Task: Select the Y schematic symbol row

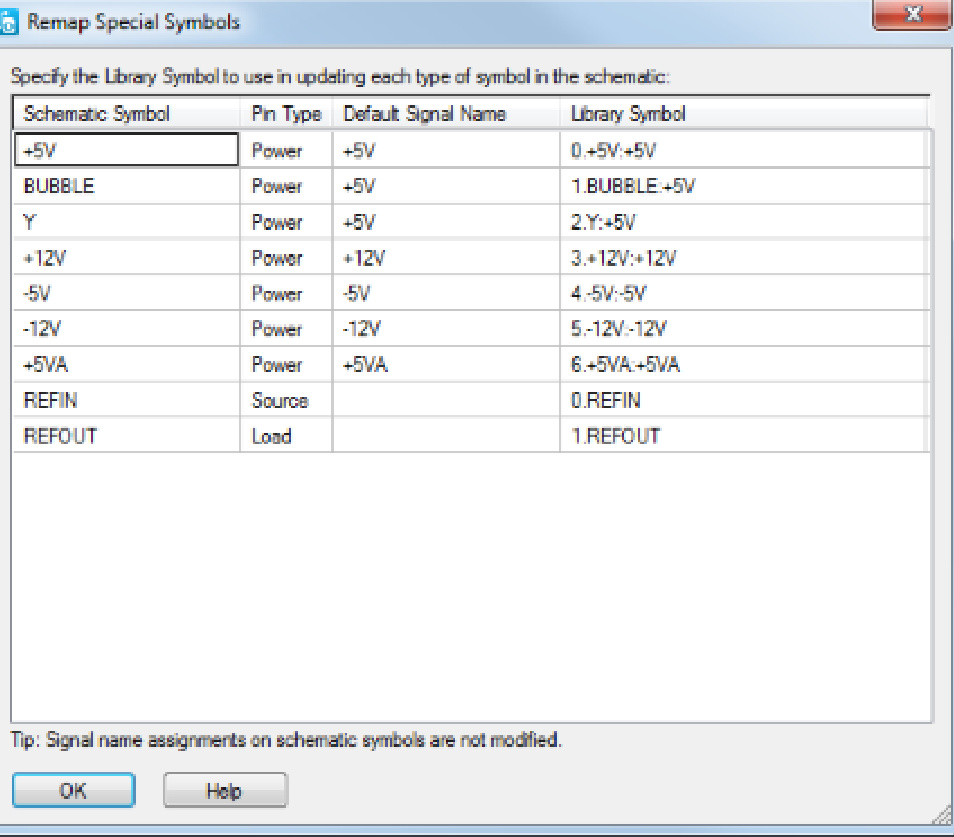Action: (x=125, y=222)
